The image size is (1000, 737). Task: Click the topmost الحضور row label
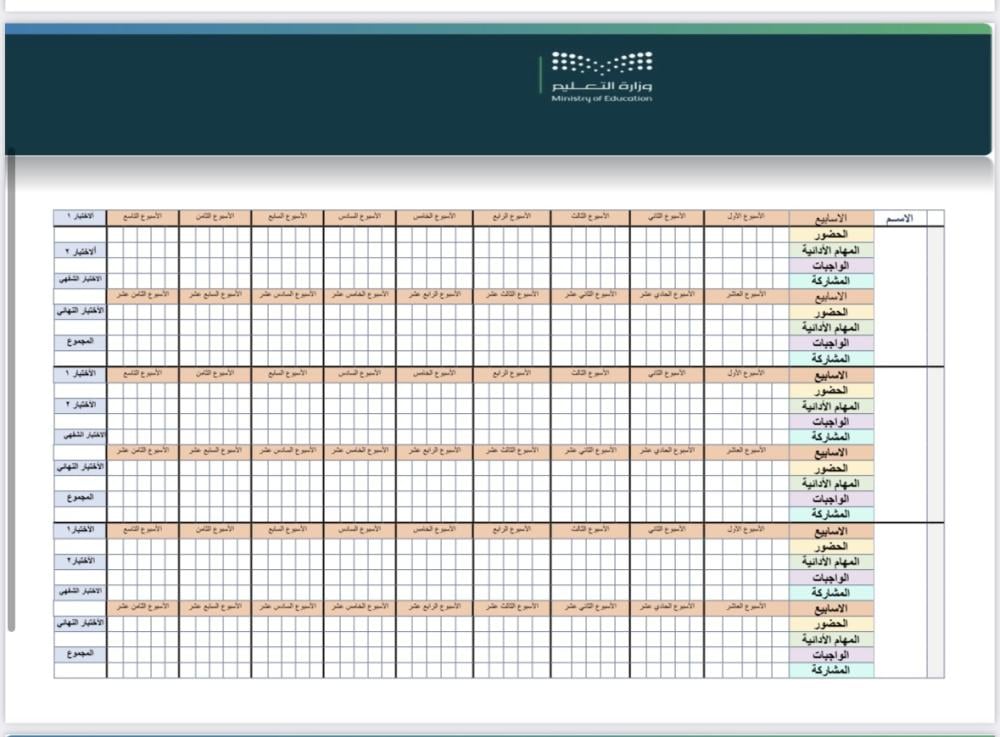[x=830, y=234]
